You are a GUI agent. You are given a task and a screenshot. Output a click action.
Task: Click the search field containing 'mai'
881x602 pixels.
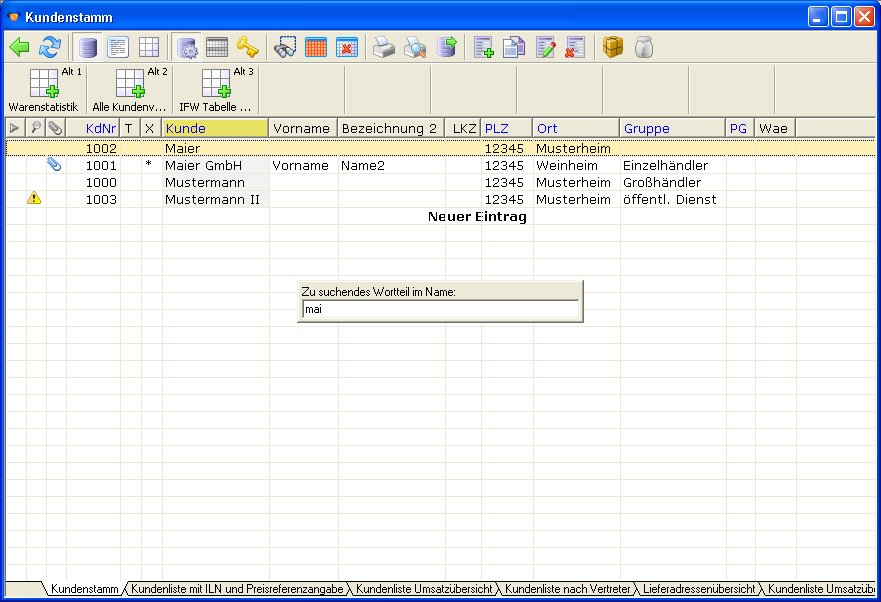pyautogui.click(x=440, y=310)
